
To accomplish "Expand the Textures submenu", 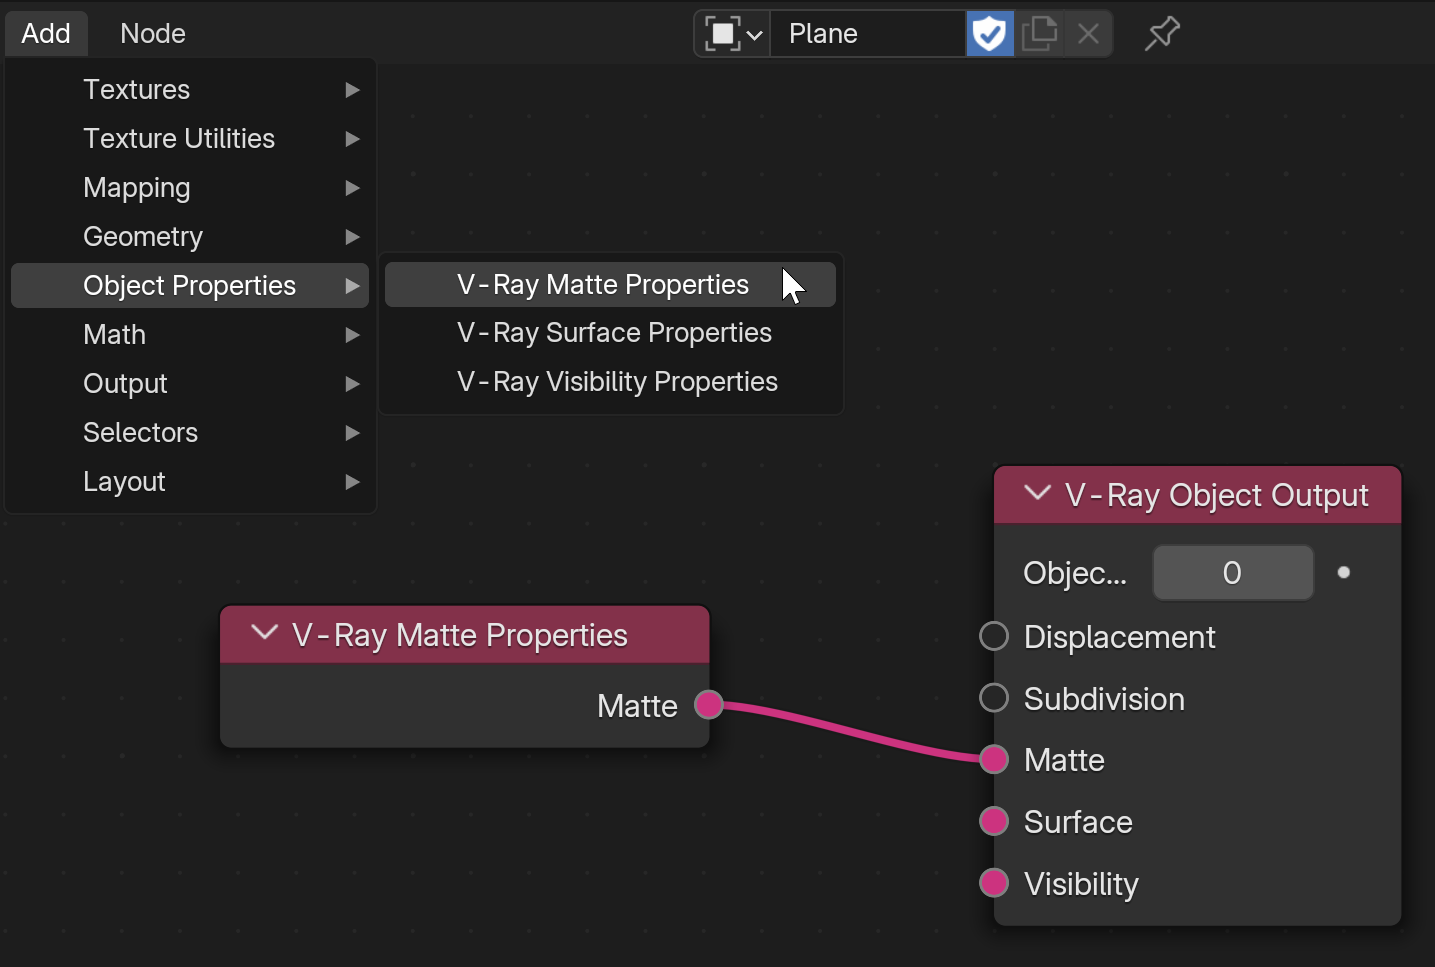I will [190, 89].
